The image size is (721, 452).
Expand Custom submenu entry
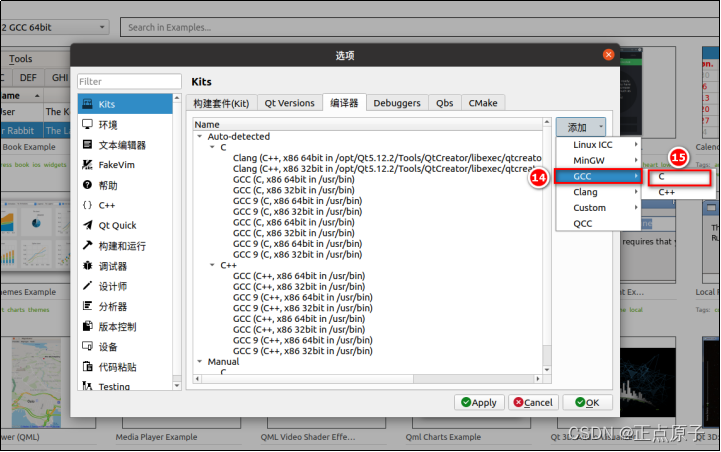click(x=598, y=208)
